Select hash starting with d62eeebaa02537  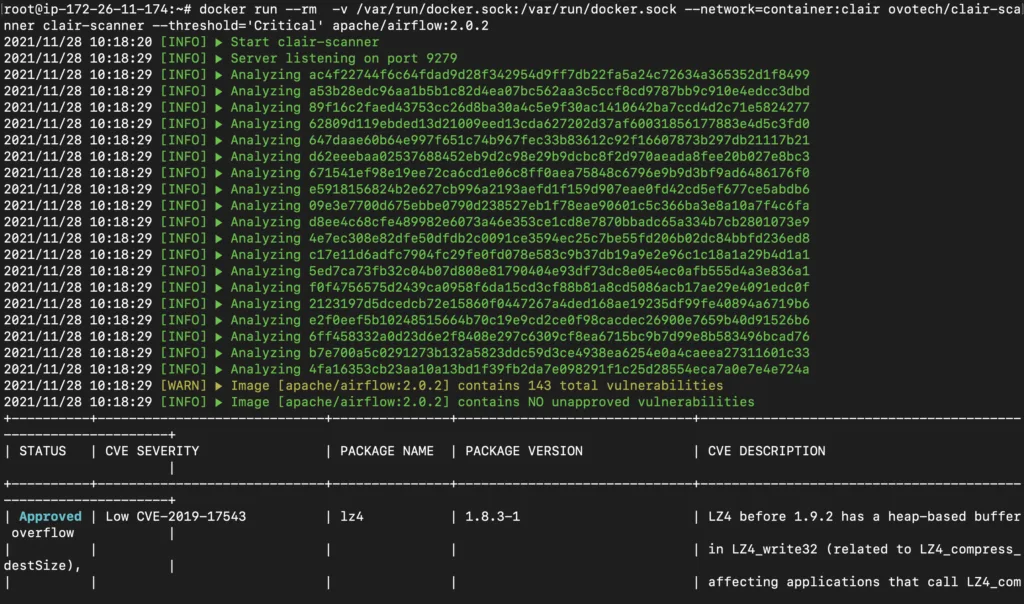(559, 156)
